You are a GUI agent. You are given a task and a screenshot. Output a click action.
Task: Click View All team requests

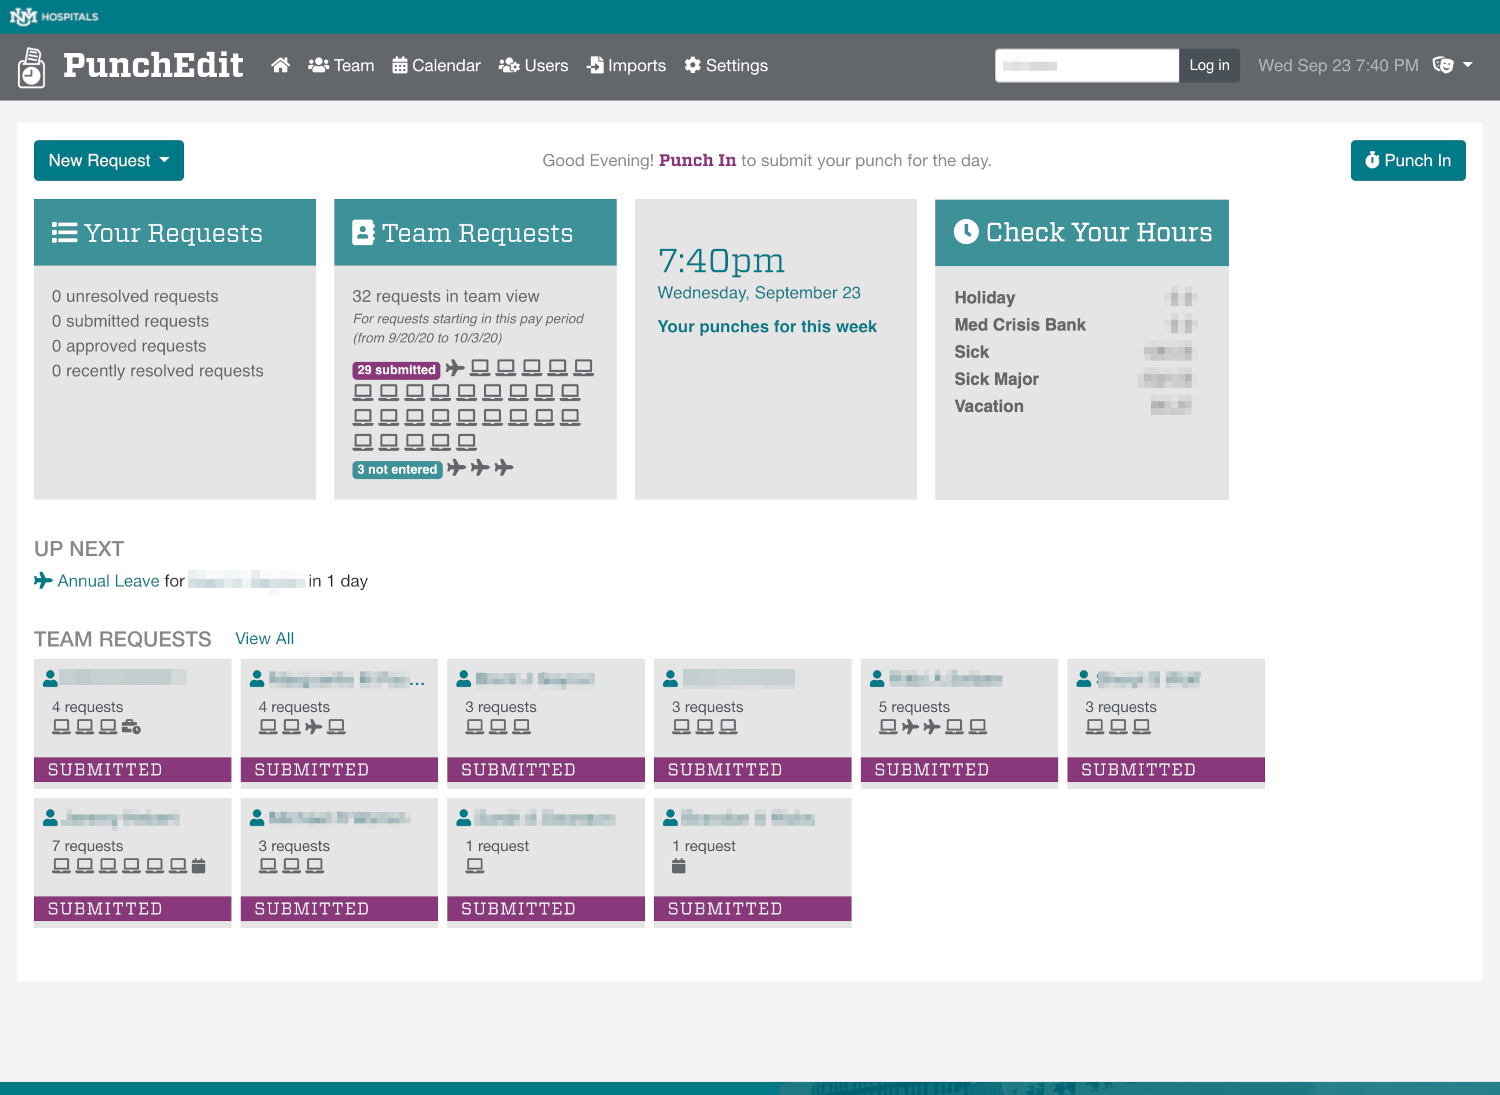click(264, 638)
